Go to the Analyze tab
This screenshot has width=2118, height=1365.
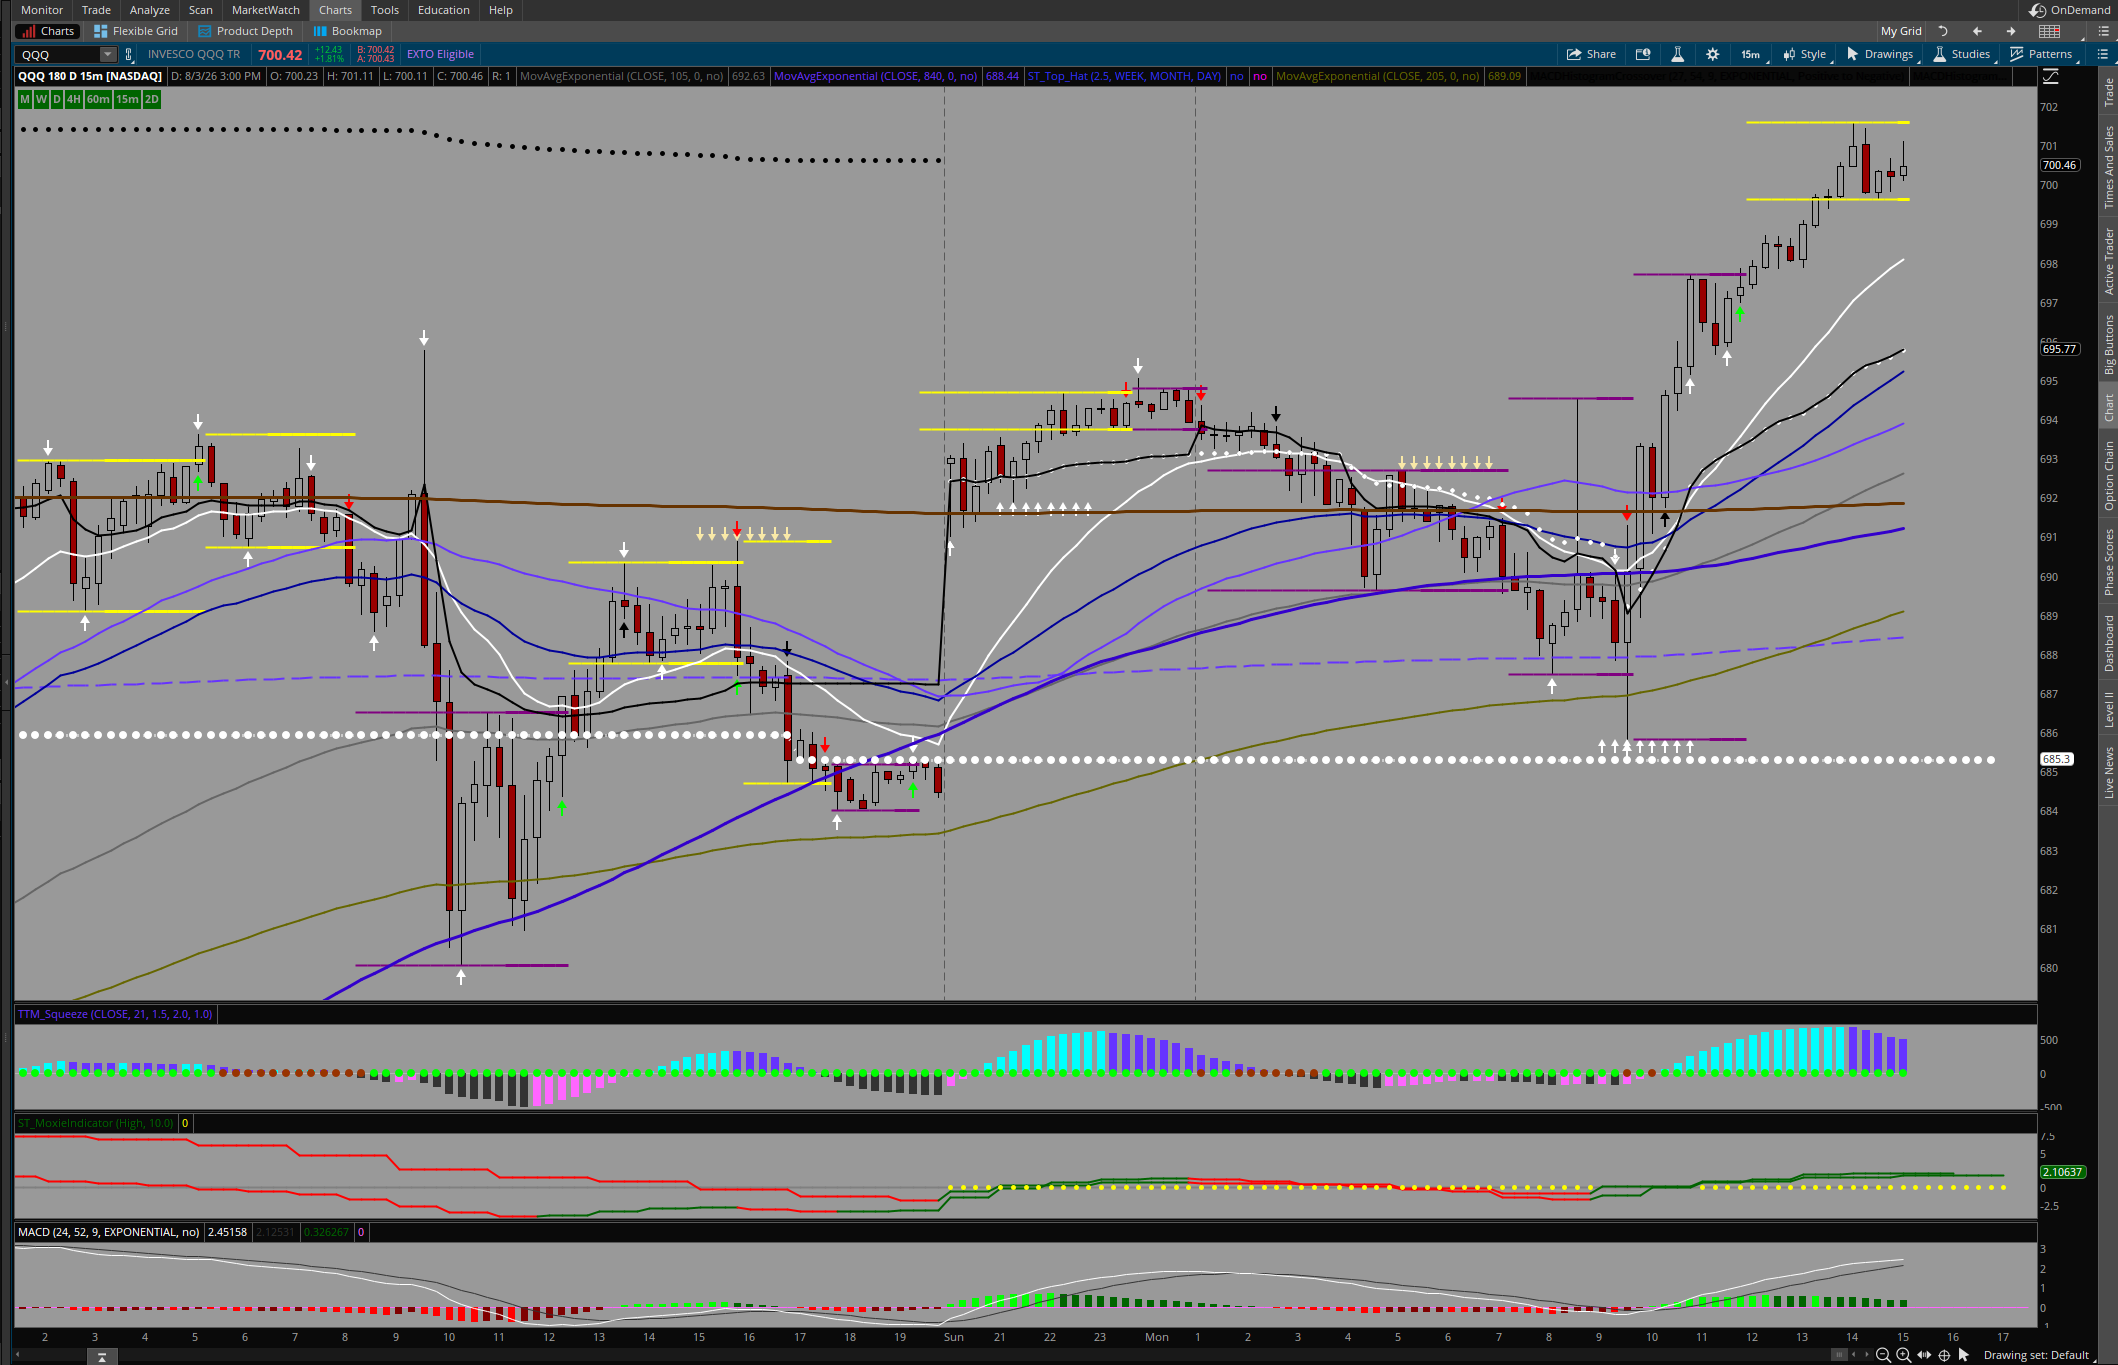[x=150, y=10]
